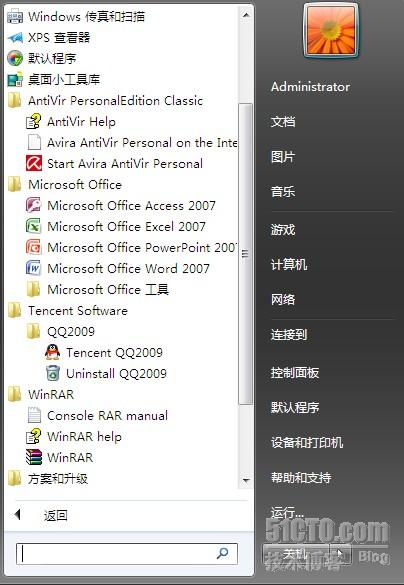
Task: Click the red Avira AntiVir umbrella icon
Action: point(34,163)
